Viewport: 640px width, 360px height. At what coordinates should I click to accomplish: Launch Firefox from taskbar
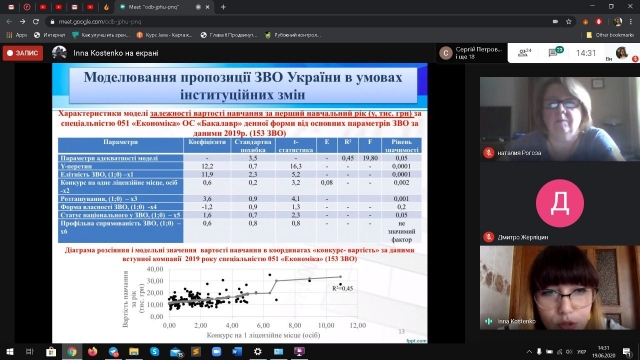click(x=93, y=351)
